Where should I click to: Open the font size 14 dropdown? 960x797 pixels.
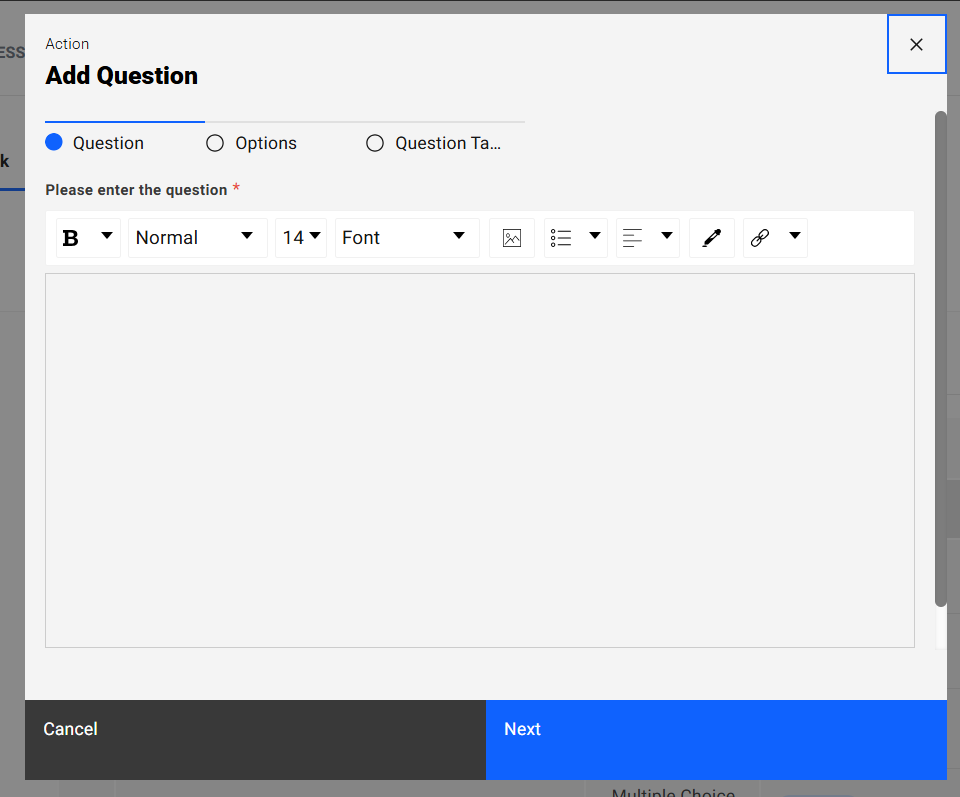click(x=301, y=238)
